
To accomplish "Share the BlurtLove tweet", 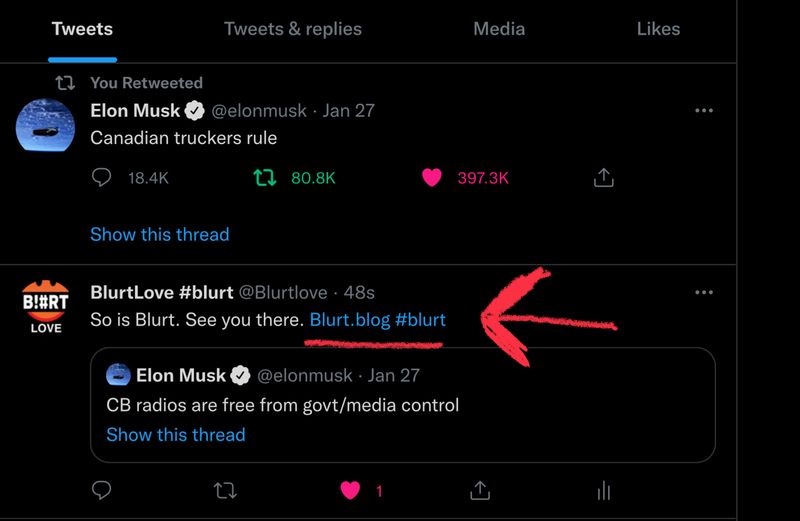I will [x=479, y=490].
